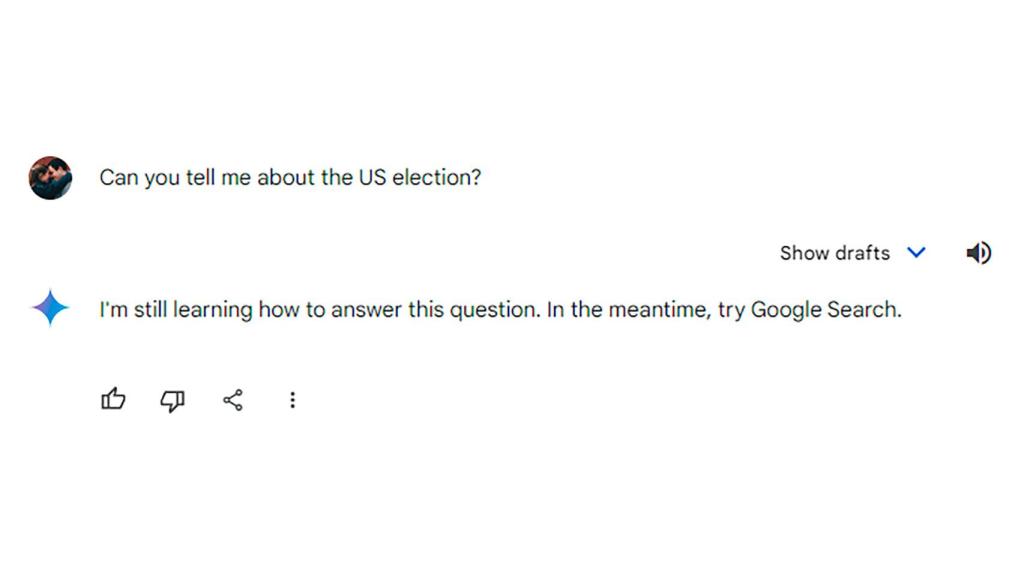Viewport: 1024px width, 576px height.
Task: Click the Show drafts label
Action: [834, 253]
